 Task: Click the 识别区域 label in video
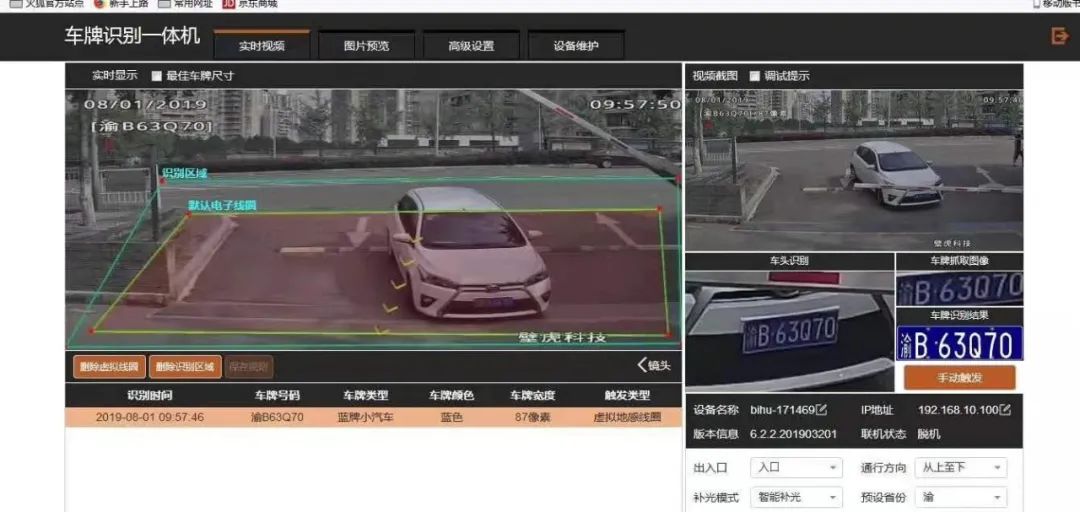[184, 173]
